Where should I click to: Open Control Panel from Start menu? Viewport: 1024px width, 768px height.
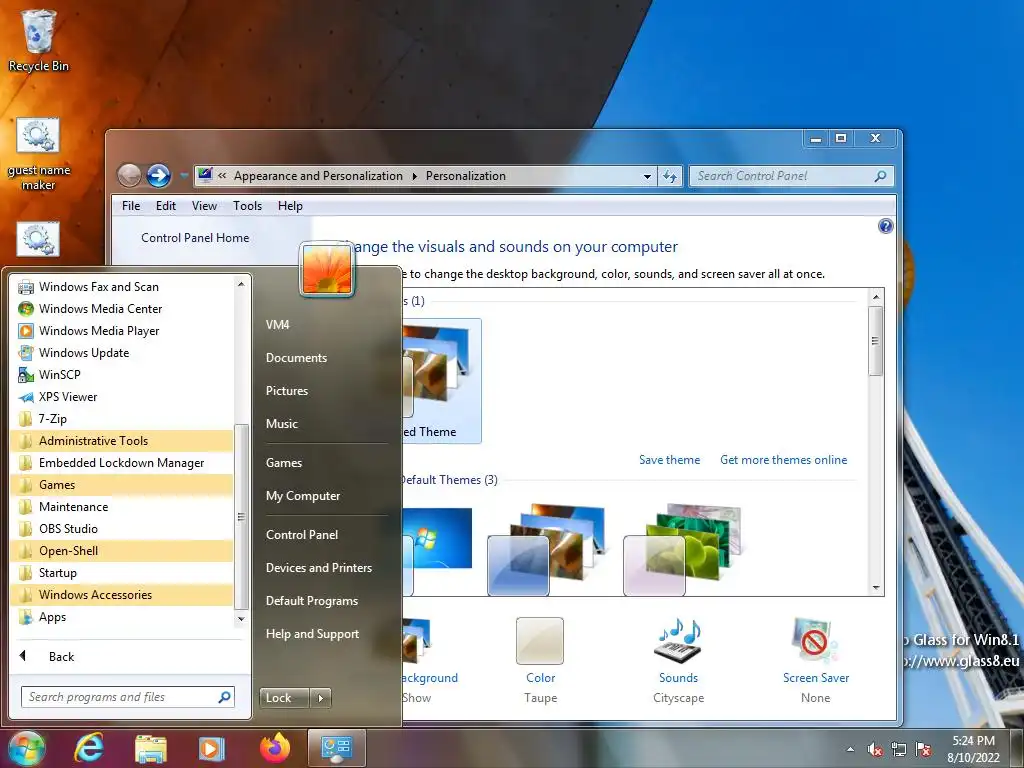[302, 535]
